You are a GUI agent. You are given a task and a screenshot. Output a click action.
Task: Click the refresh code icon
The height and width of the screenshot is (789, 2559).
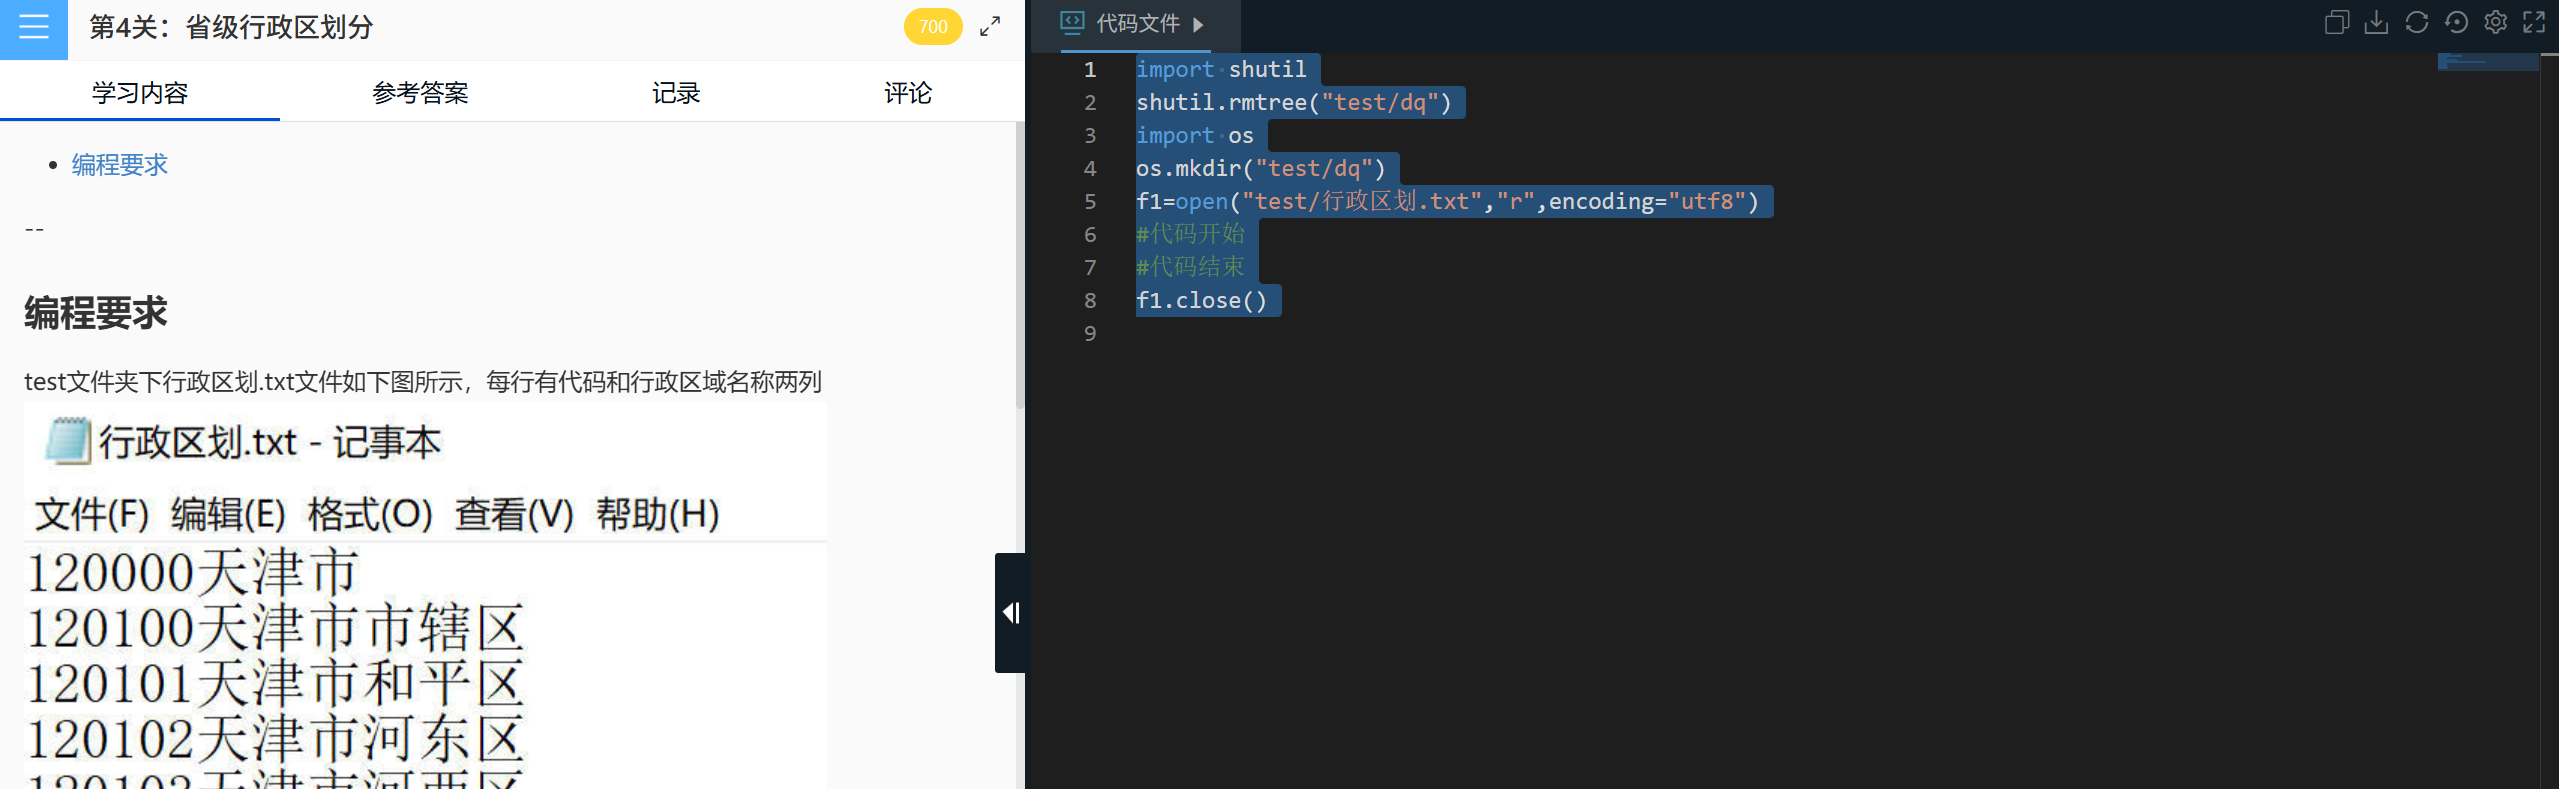tap(2416, 23)
